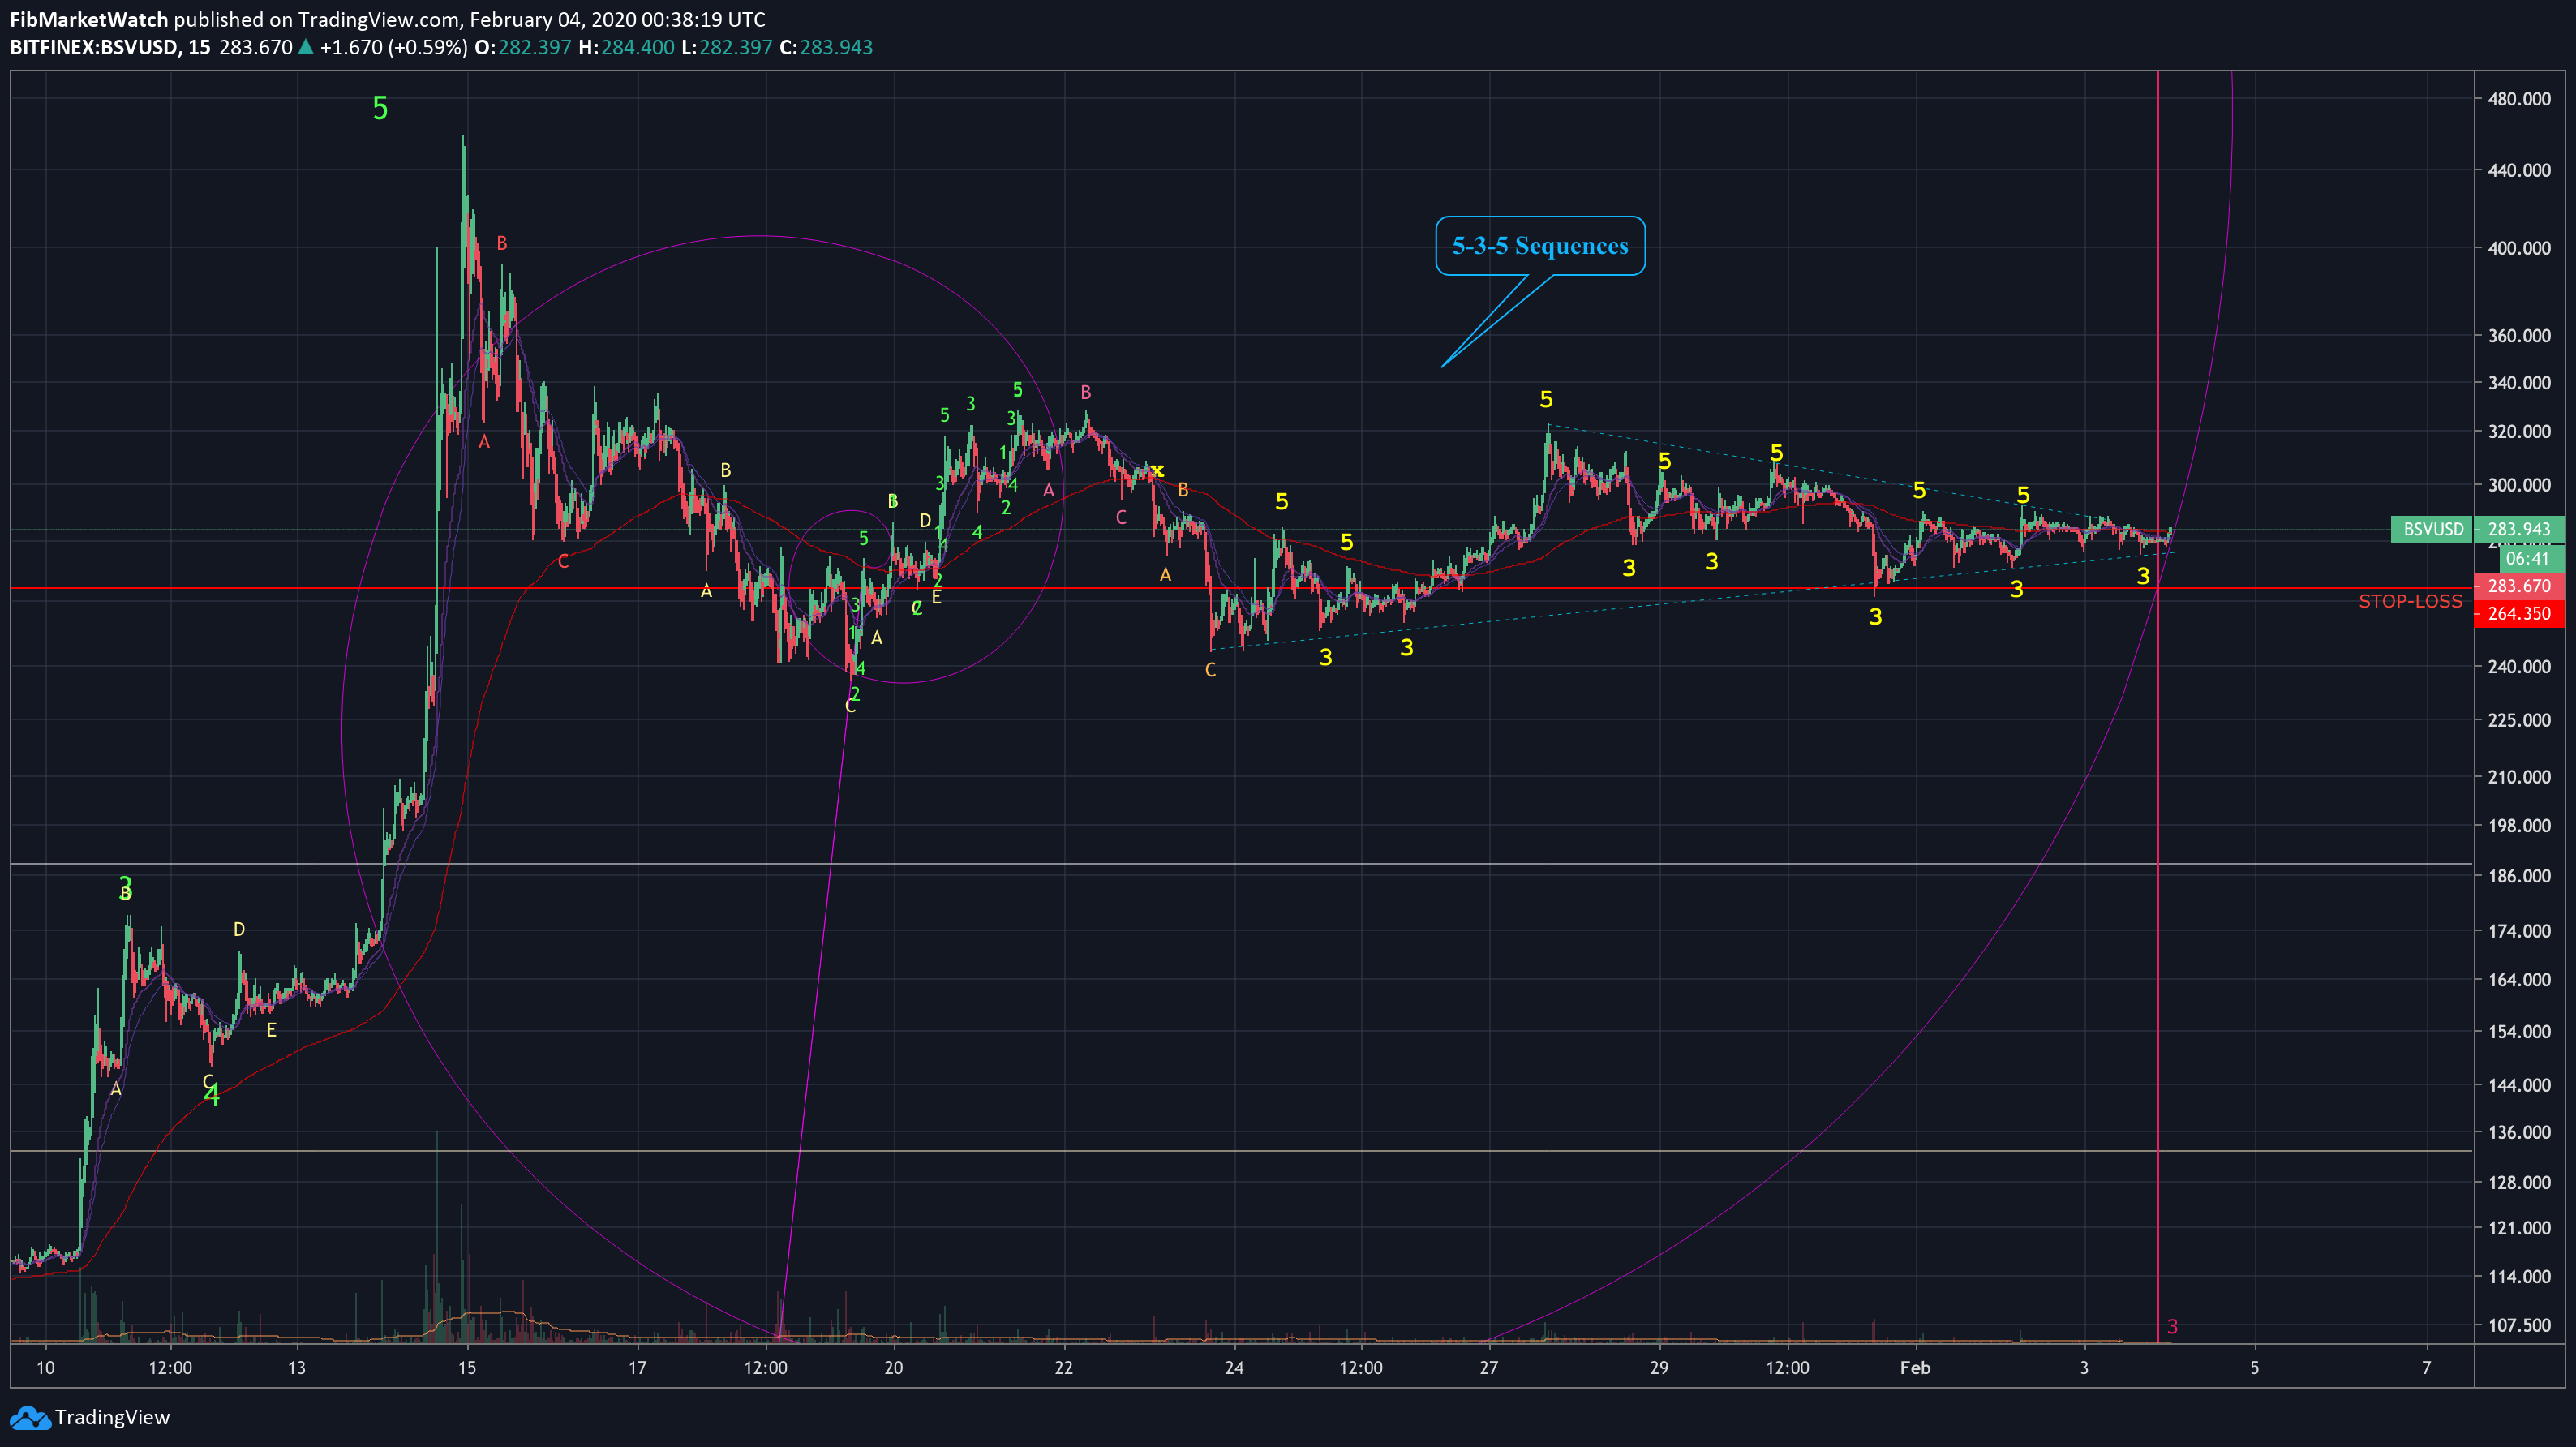Image resolution: width=2576 pixels, height=1447 pixels.
Task: Open the TradingView wordmark link
Action: (x=112, y=1417)
